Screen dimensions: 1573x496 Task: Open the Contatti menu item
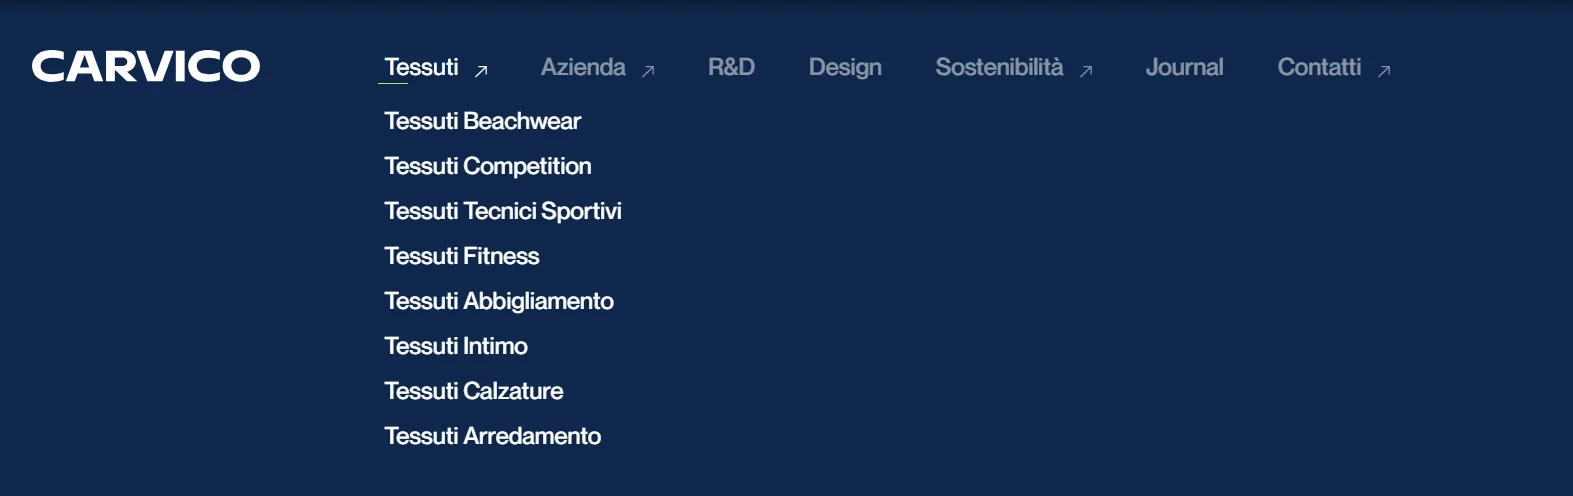[1319, 67]
